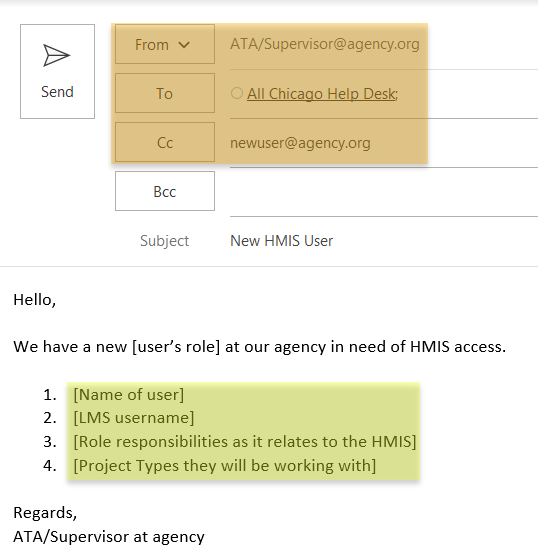Click the presence circle beside All Chicago Help Desk
The width and height of the screenshot is (538, 555).
point(237,93)
